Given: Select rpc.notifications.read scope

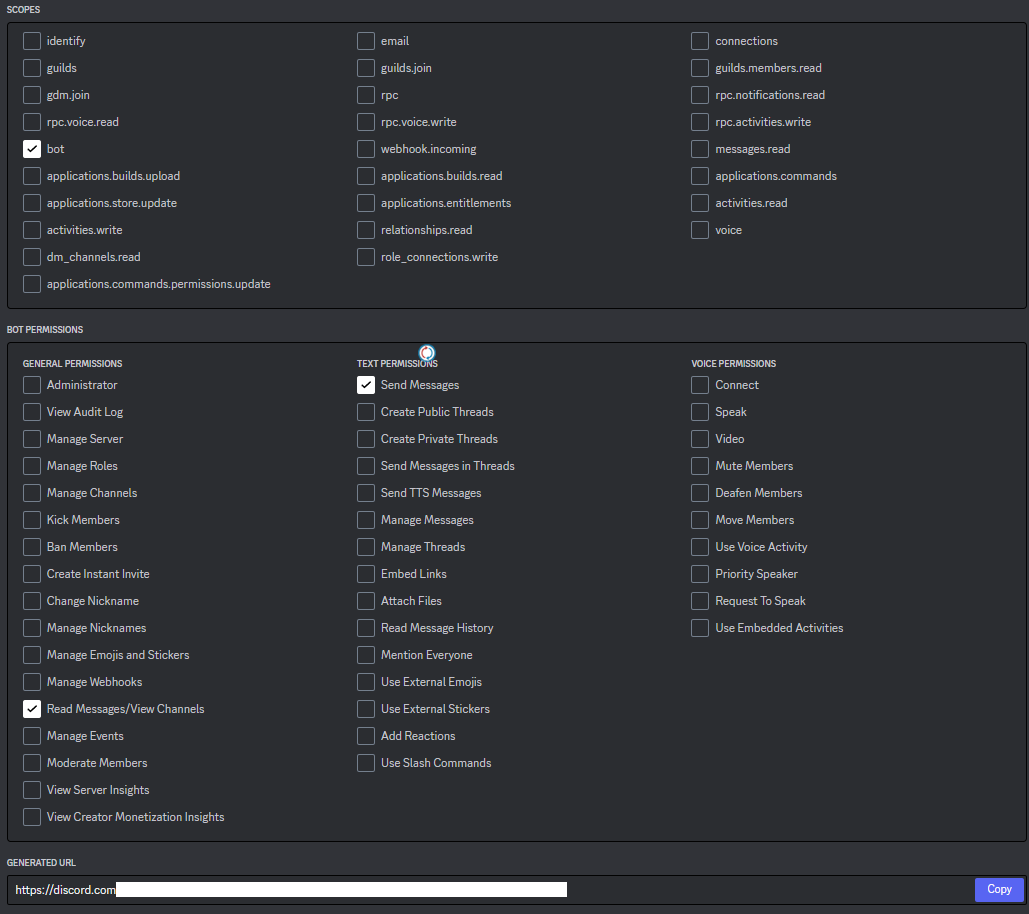Looking at the screenshot, I should point(700,94).
